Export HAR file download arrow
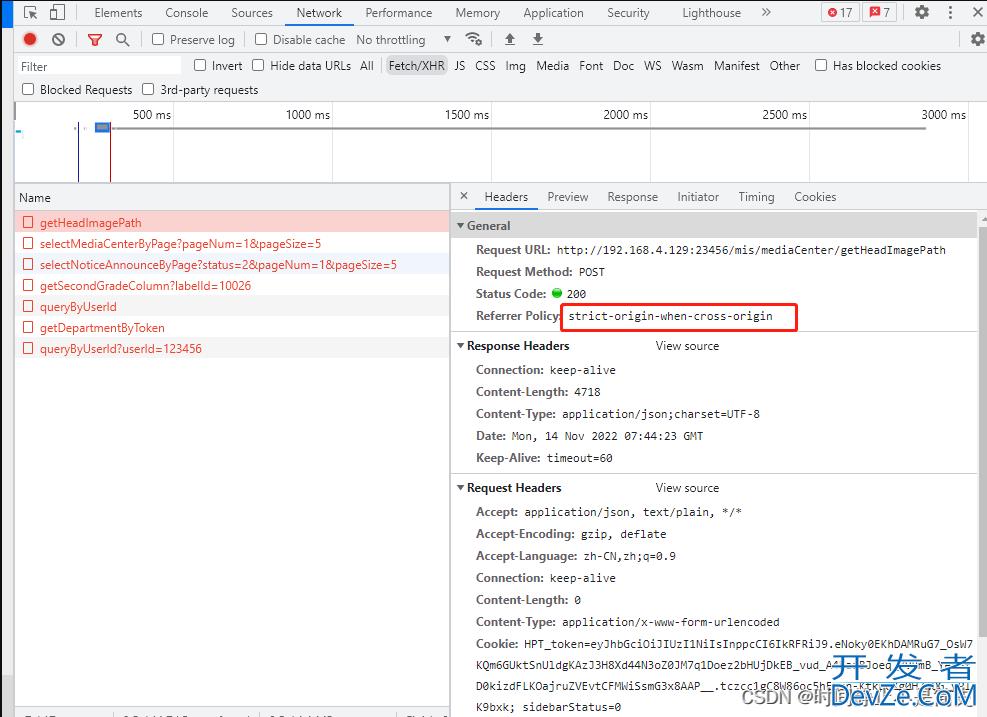The width and height of the screenshot is (987, 717). (x=538, y=39)
